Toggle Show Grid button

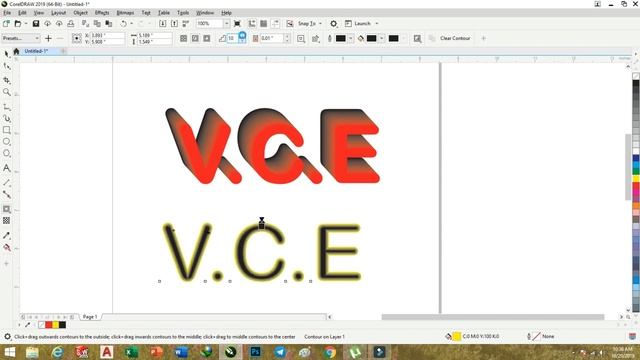pyautogui.click(x=264, y=24)
